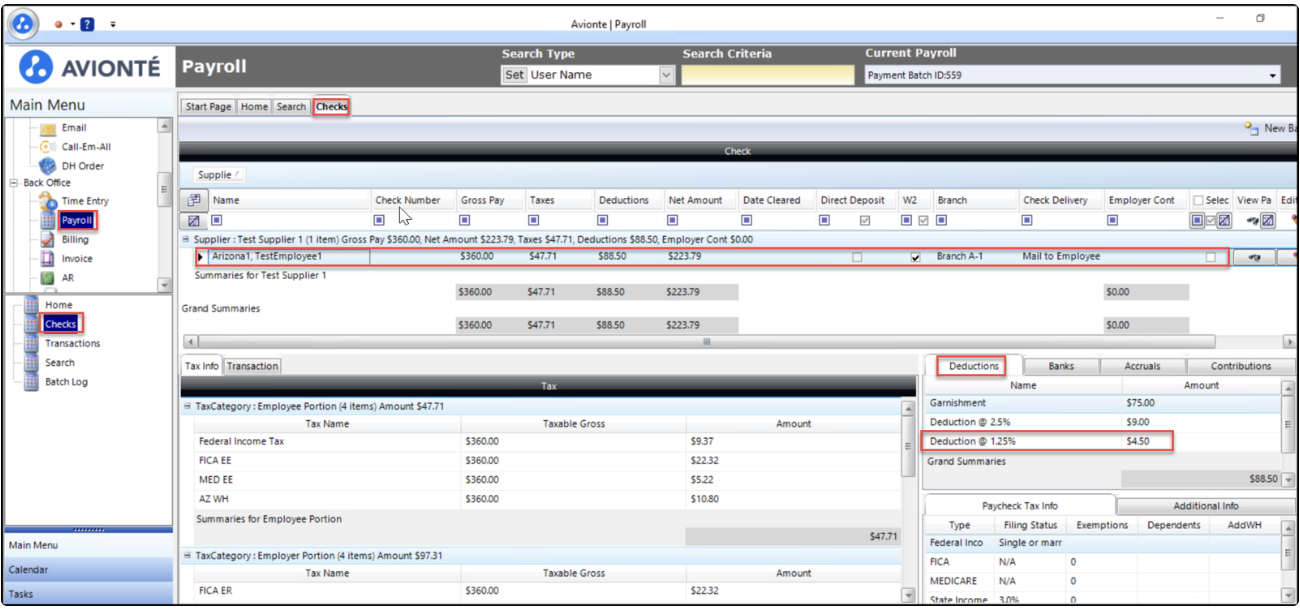Click the clear filters icon in grid

194,220
